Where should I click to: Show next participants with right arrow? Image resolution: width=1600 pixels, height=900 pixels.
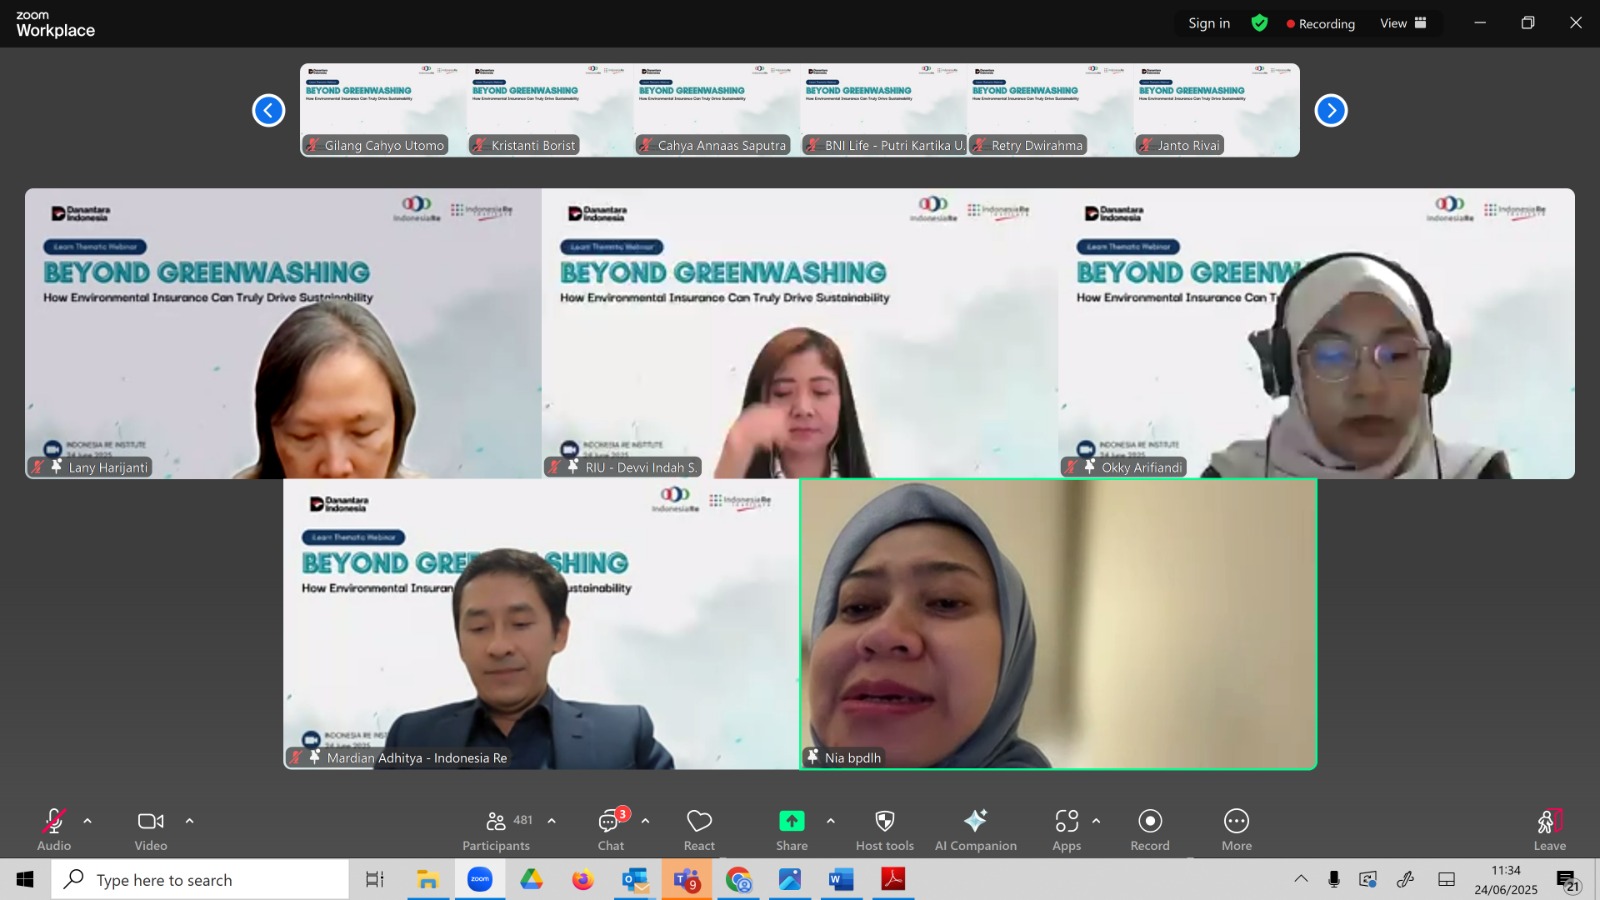point(1331,110)
